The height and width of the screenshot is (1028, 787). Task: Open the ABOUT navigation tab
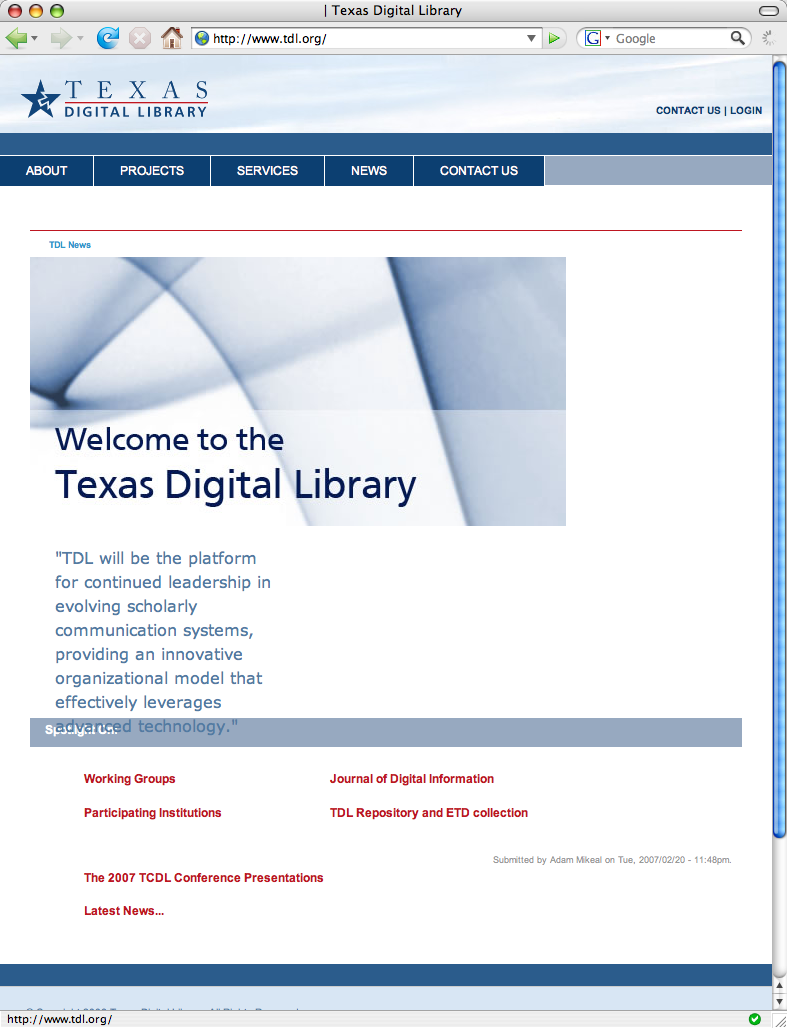coord(47,170)
